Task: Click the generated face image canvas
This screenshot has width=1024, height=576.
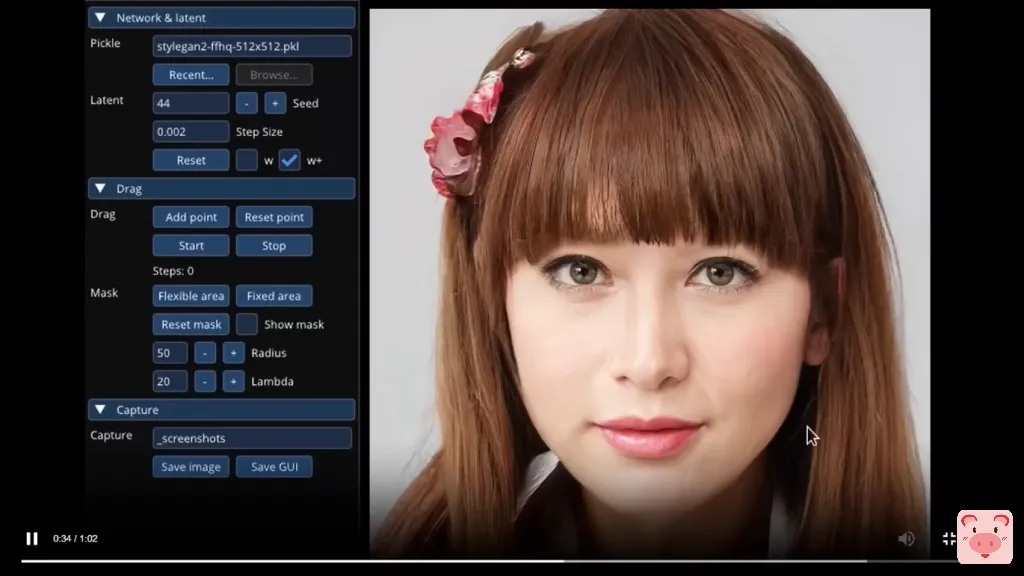Action: pyautogui.click(x=650, y=283)
